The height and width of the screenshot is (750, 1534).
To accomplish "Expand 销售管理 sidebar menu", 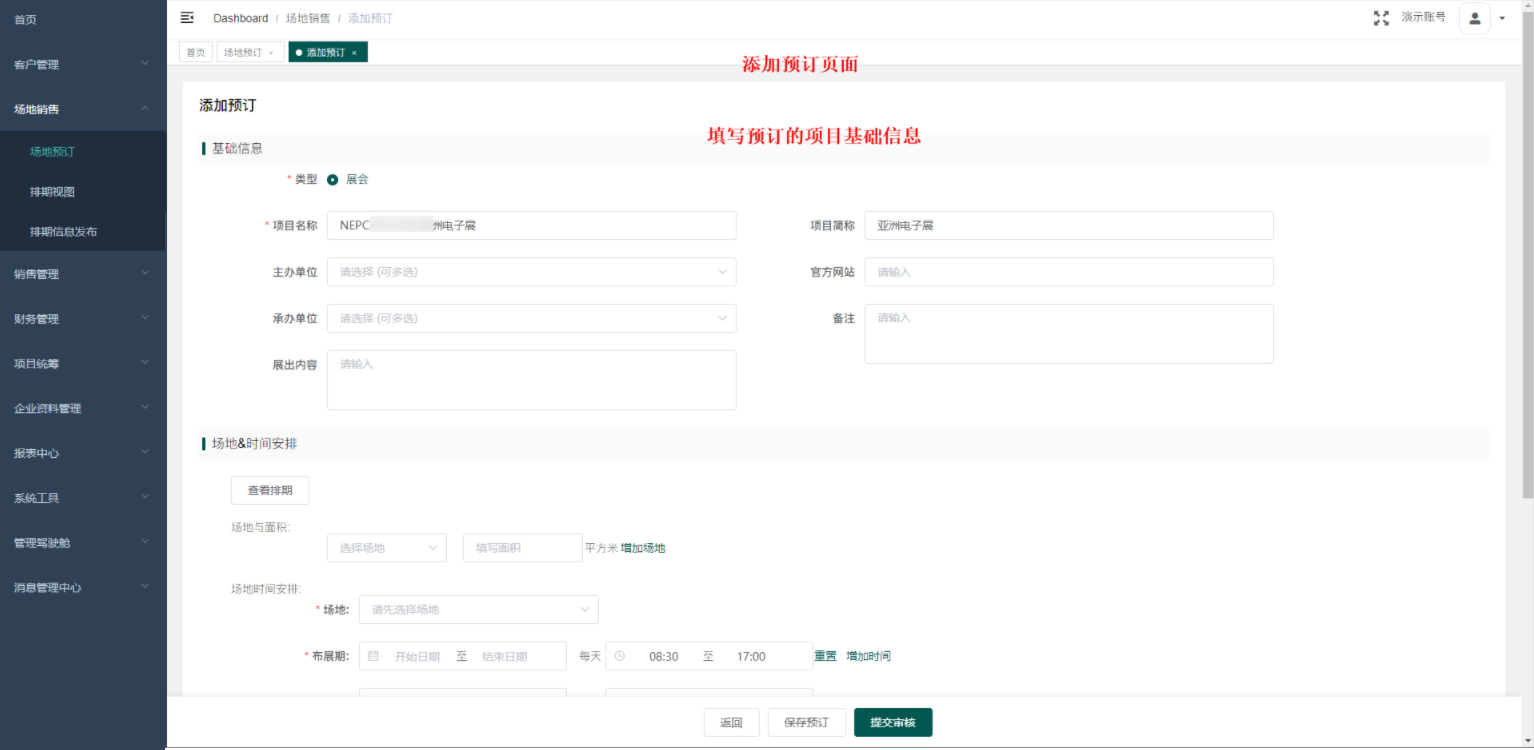I will (83, 274).
